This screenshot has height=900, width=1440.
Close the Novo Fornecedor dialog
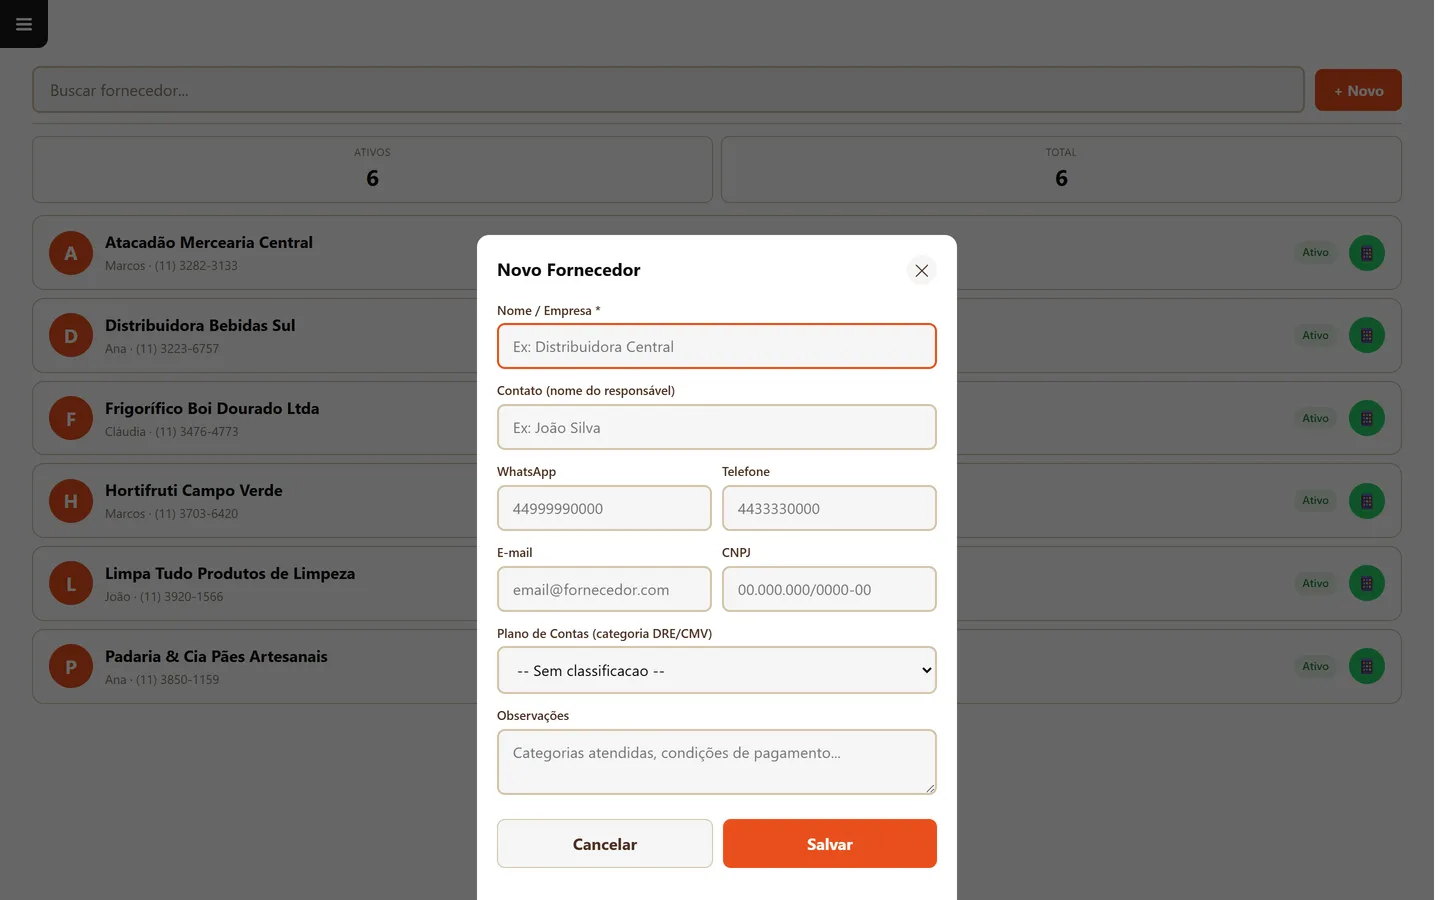coord(921,270)
